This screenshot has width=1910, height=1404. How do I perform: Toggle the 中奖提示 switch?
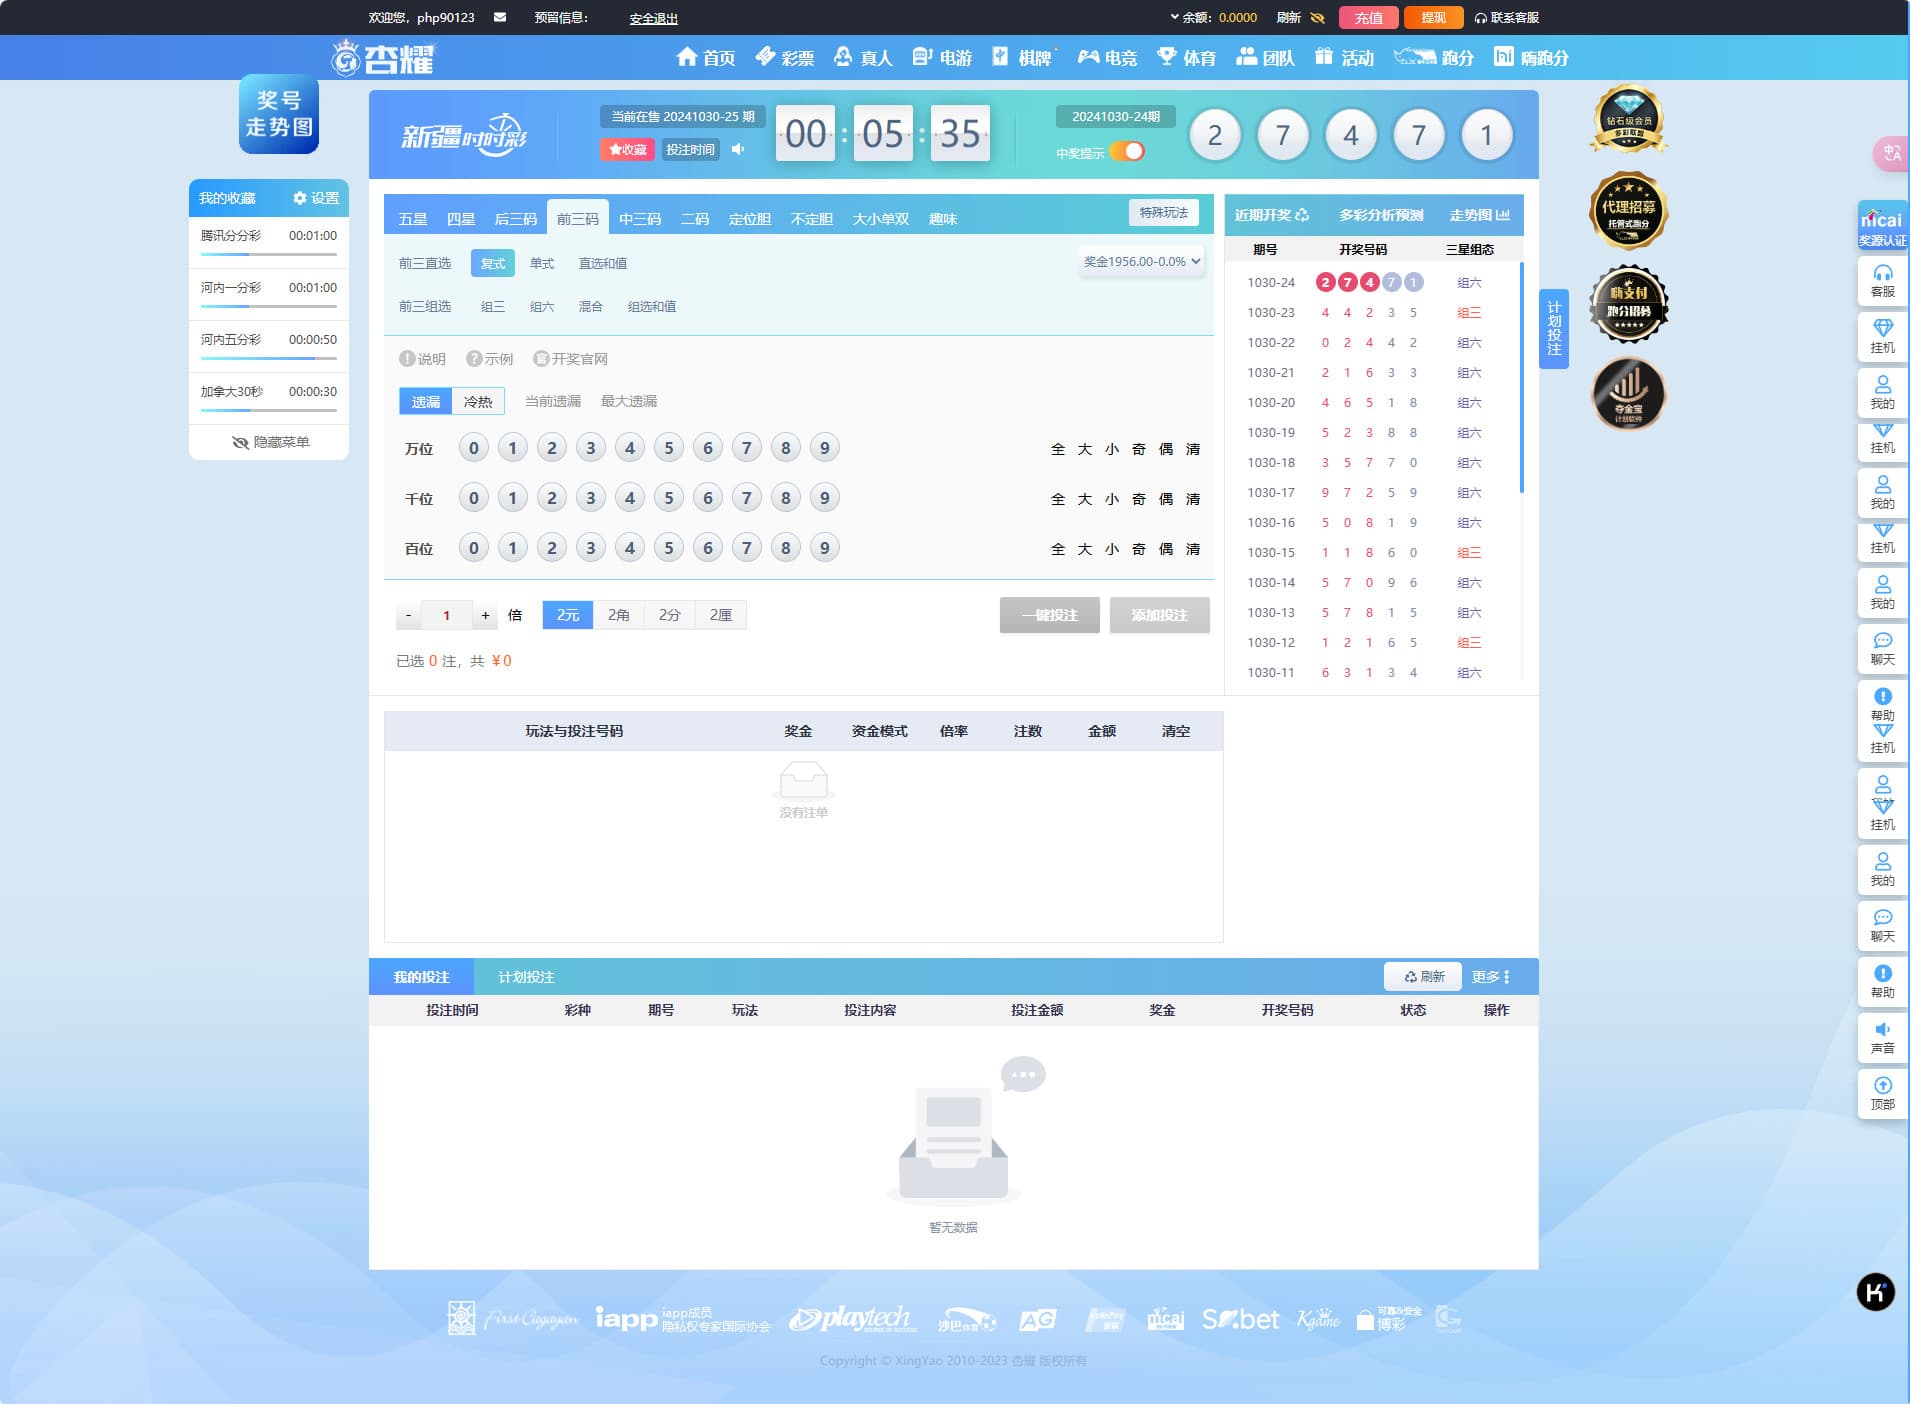tap(1127, 152)
